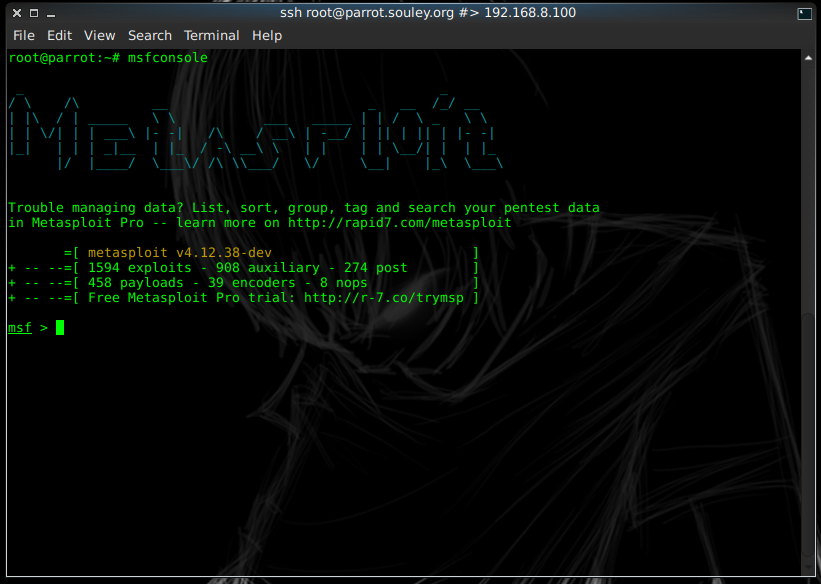
Task: Maximize the terminal window using square icon
Action: (34, 13)
